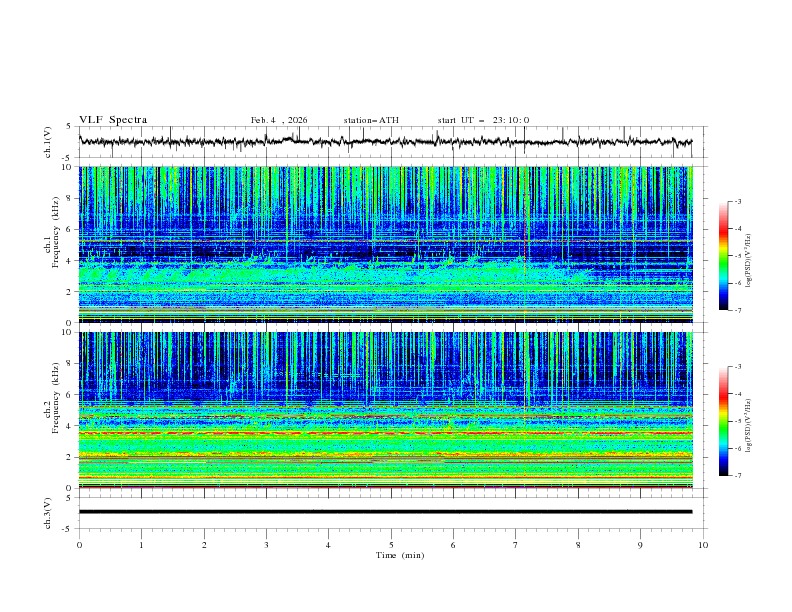Viewport: 792px width, 612px height.
Task: Click the lower colorbar "log(PSD)(V²/Hz)" label
Action: click(748, 426)
